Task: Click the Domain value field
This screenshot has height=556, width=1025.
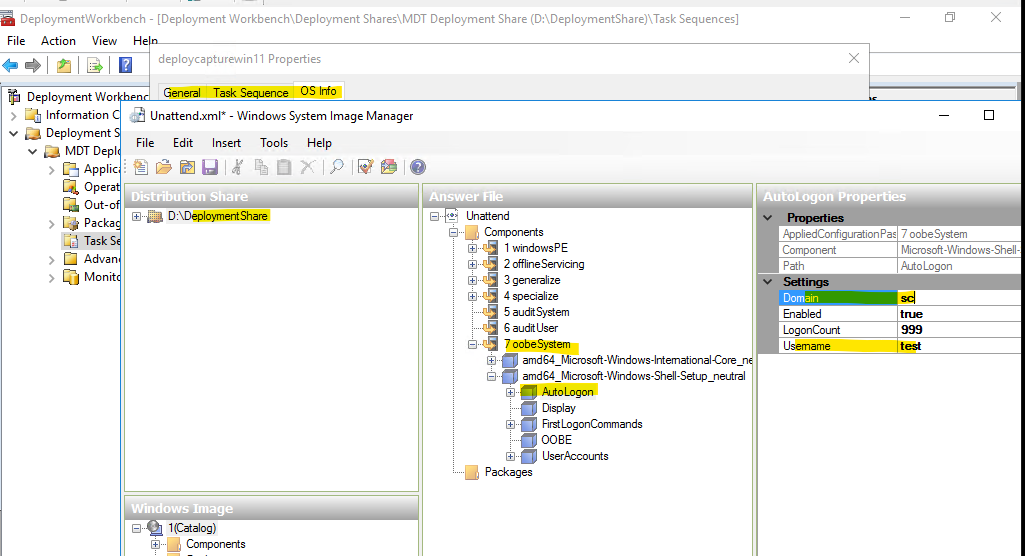Action: pos(960,298)
